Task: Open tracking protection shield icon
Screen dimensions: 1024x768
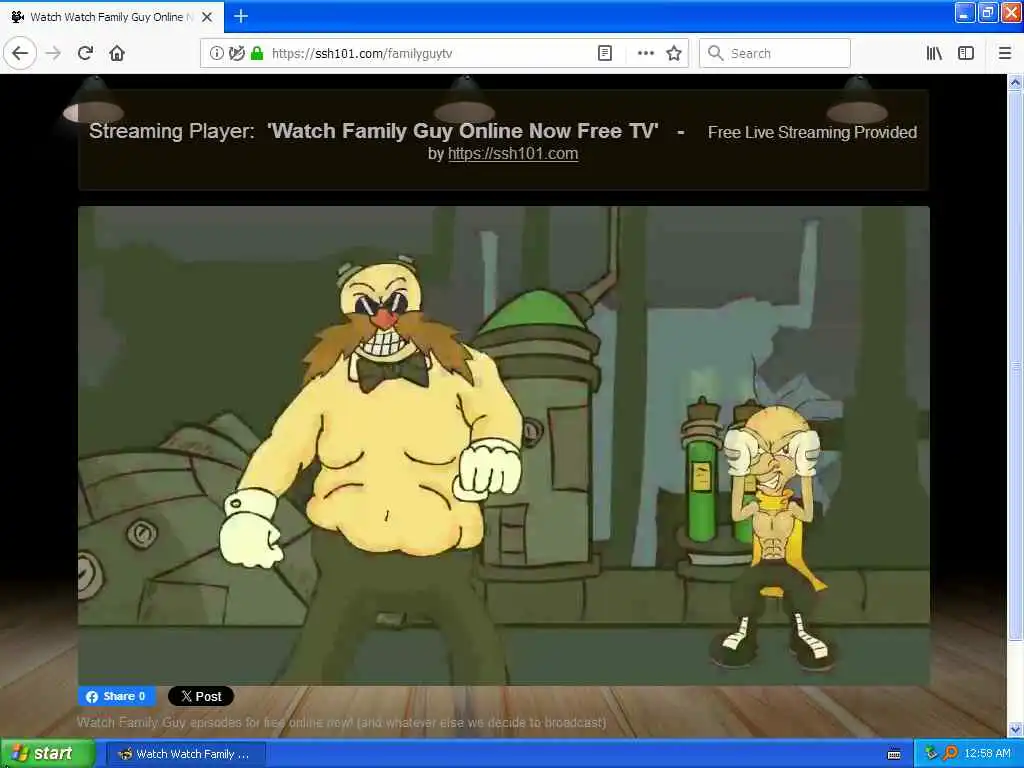Action: (236, 53)
